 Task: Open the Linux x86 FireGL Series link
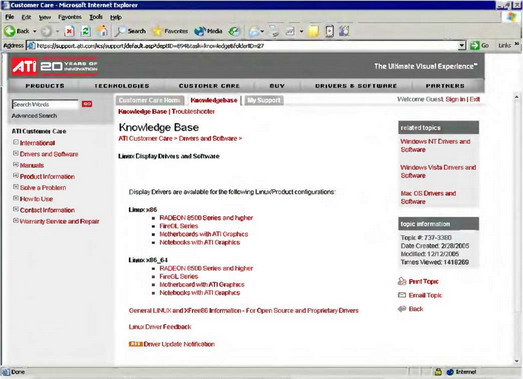pos(179,226)
